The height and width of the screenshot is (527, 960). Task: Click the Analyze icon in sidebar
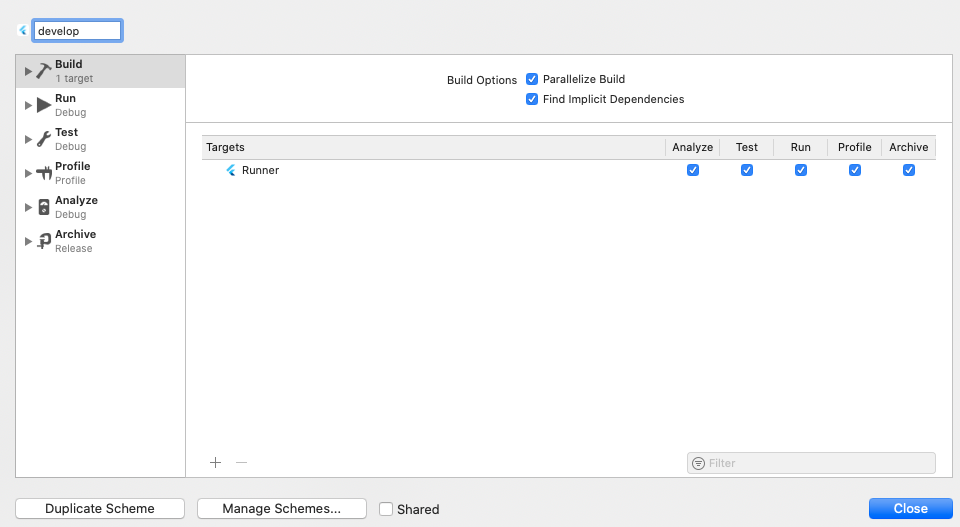click(x=44, y=207)
